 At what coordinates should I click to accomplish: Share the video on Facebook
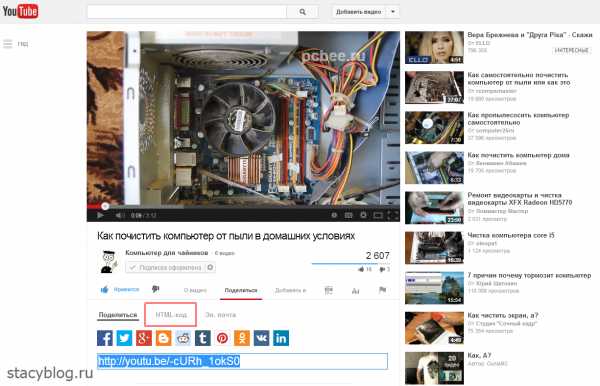(x=105, y=338)
